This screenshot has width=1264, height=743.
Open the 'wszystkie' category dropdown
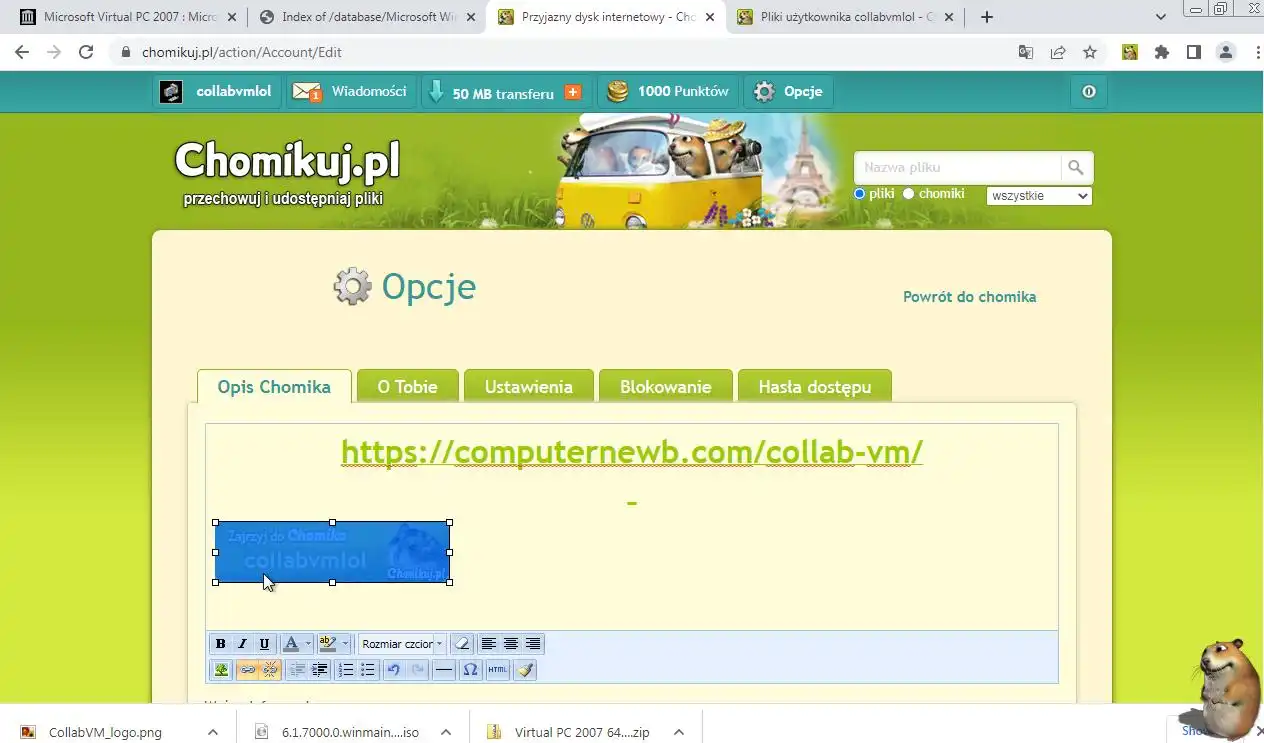pyautogui.click(x=1039, y=196)
